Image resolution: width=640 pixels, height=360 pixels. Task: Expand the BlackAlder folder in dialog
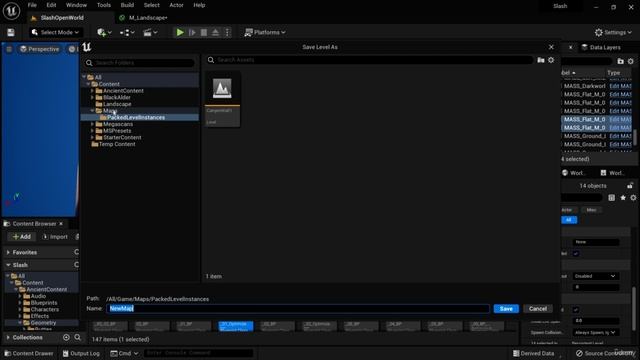click(x=92, y=98)
